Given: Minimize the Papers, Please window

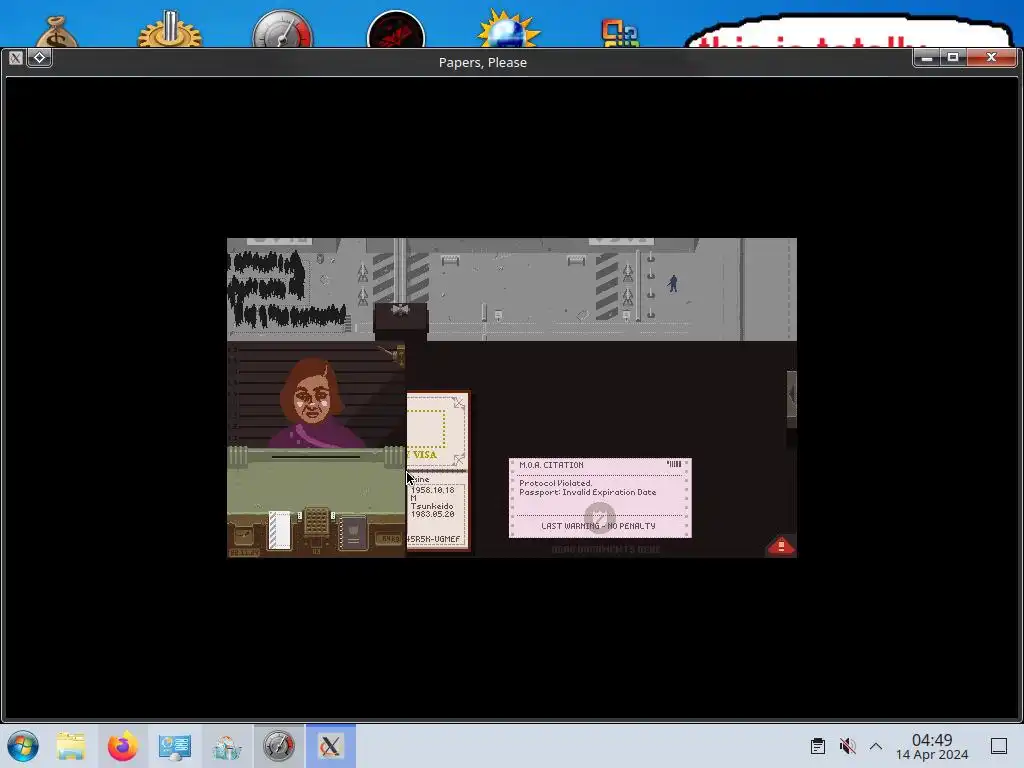Looking at the screenshot, I should tap(927, 57).
